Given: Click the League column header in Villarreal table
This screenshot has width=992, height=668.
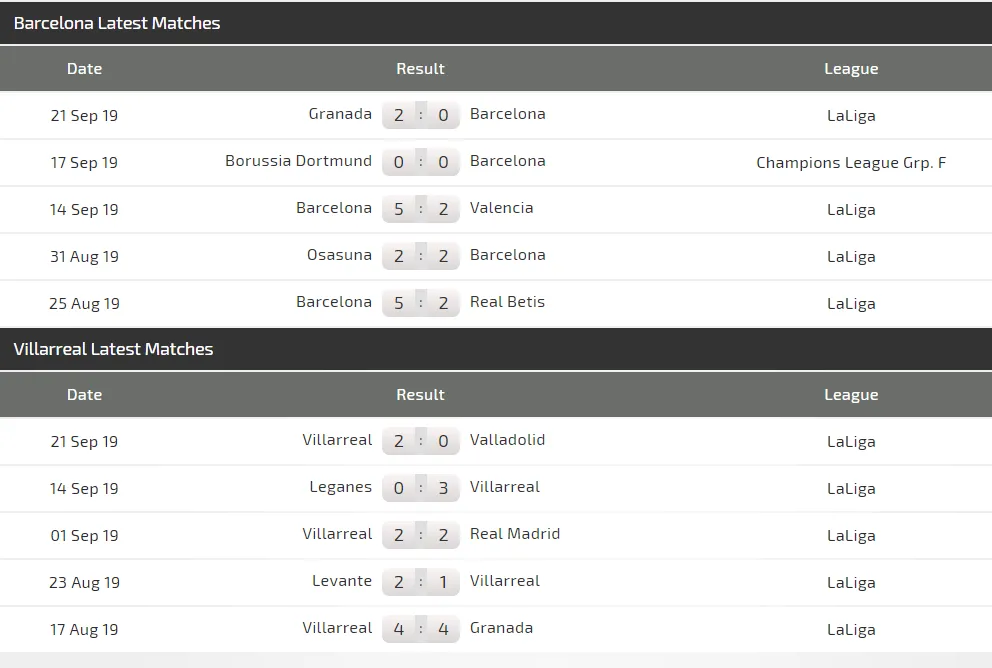Looking at the screenshot, I should (x=851, y=395).
